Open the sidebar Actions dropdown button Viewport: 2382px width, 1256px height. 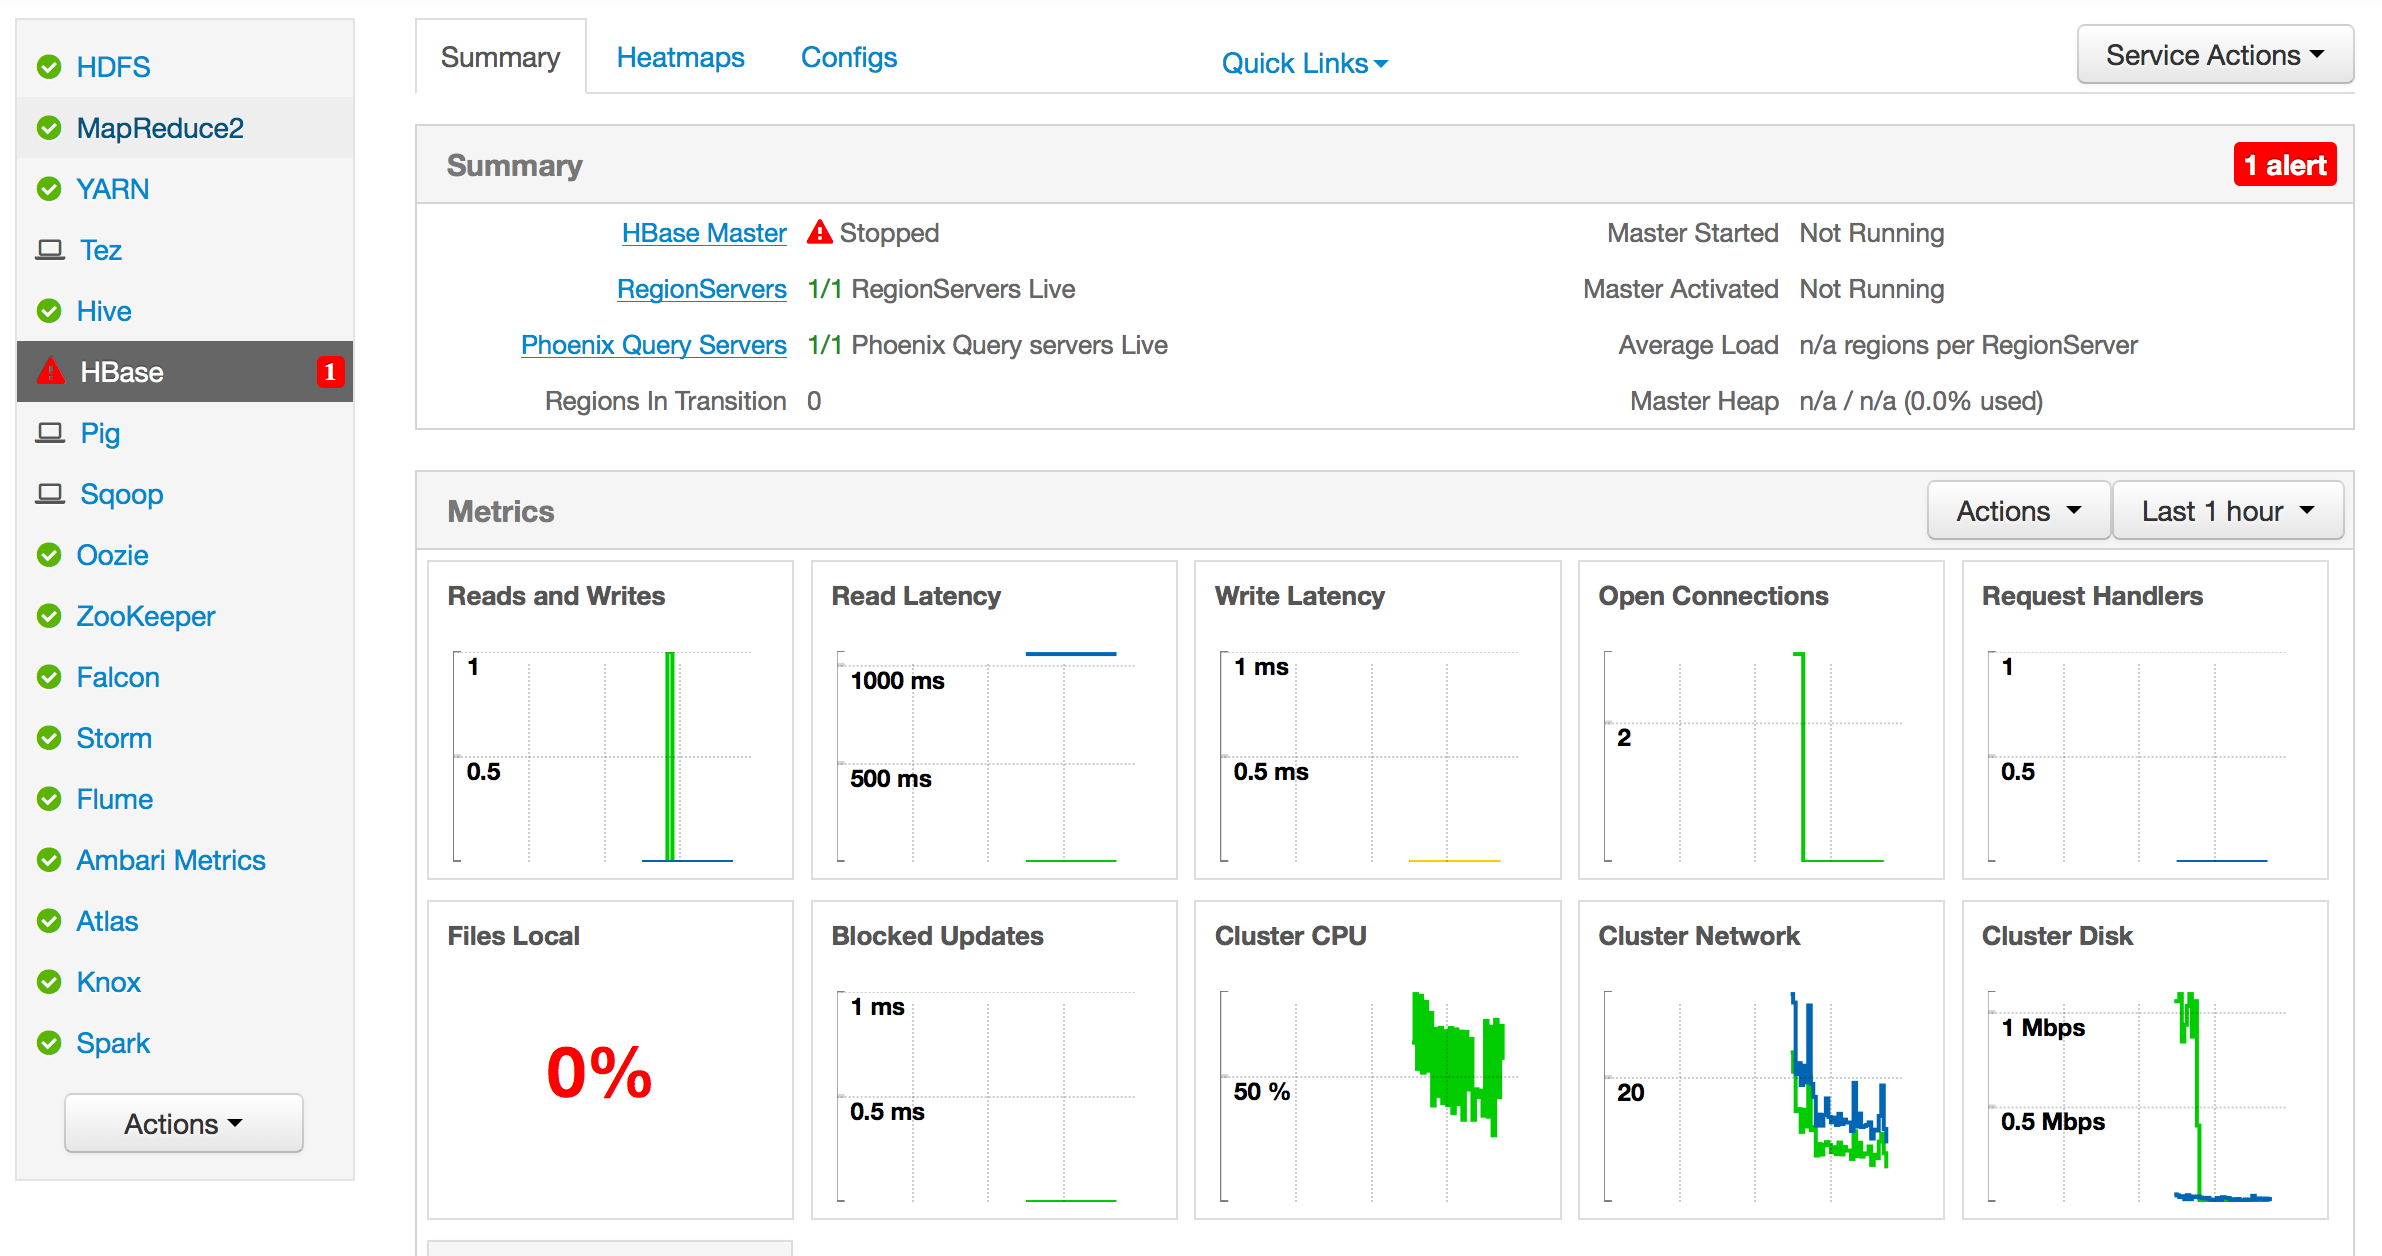coord(184,1123)
